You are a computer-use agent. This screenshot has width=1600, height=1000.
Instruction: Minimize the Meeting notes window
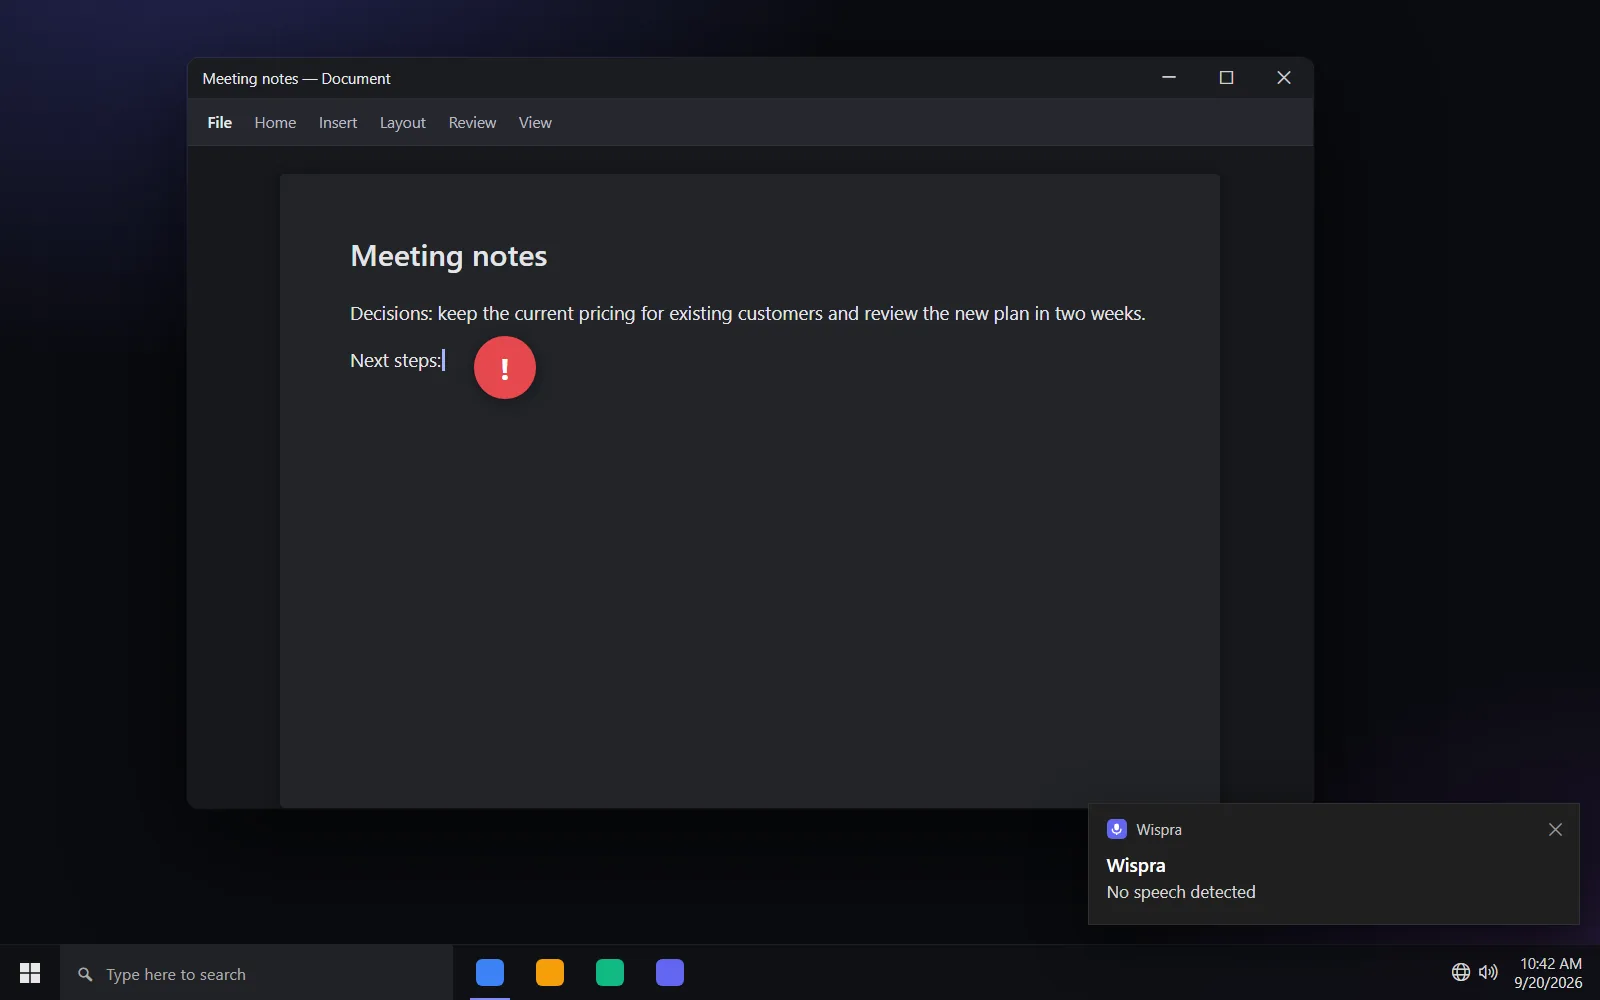[1169, 78]
